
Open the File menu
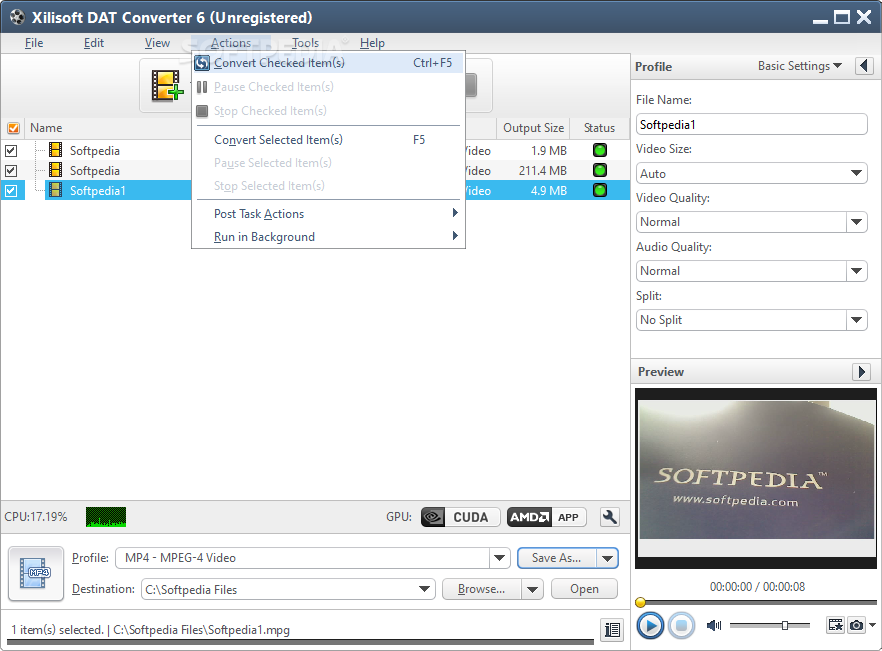click(x=34, y=43)
